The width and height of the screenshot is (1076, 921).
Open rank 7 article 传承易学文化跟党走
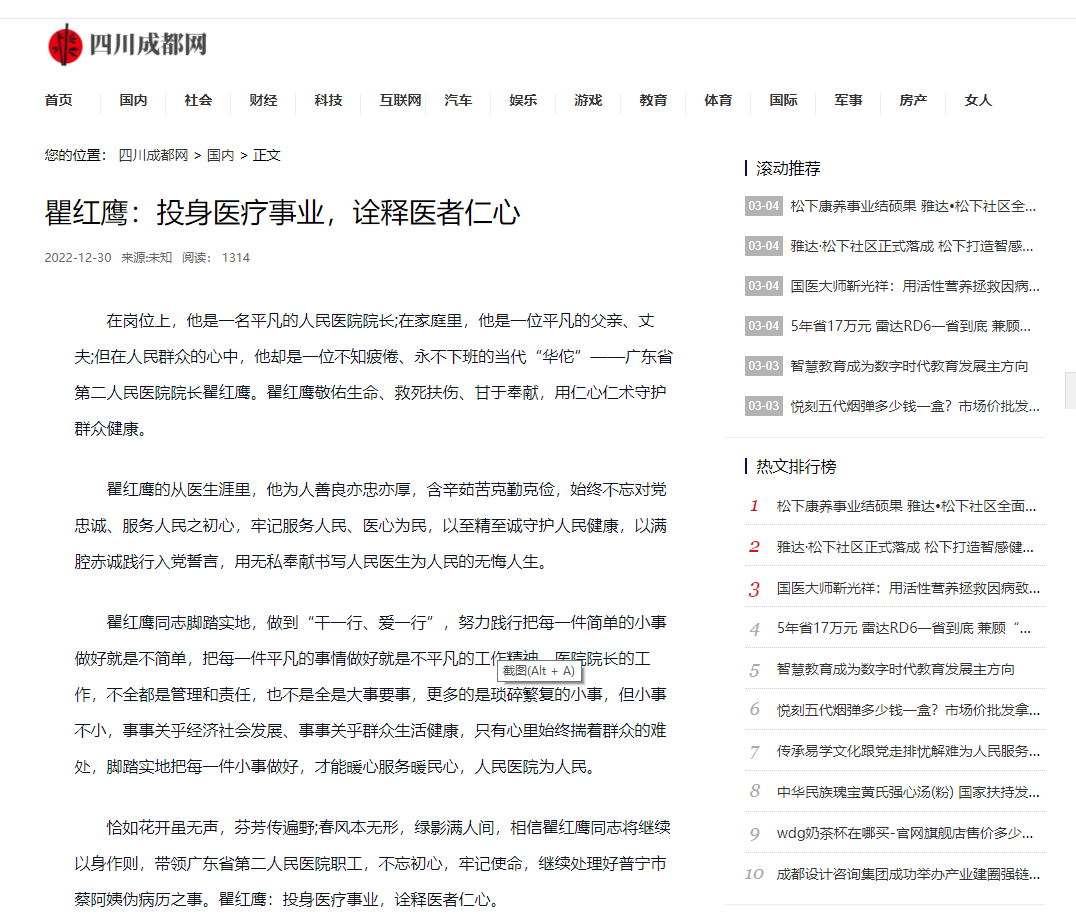[x=908, y=751]
